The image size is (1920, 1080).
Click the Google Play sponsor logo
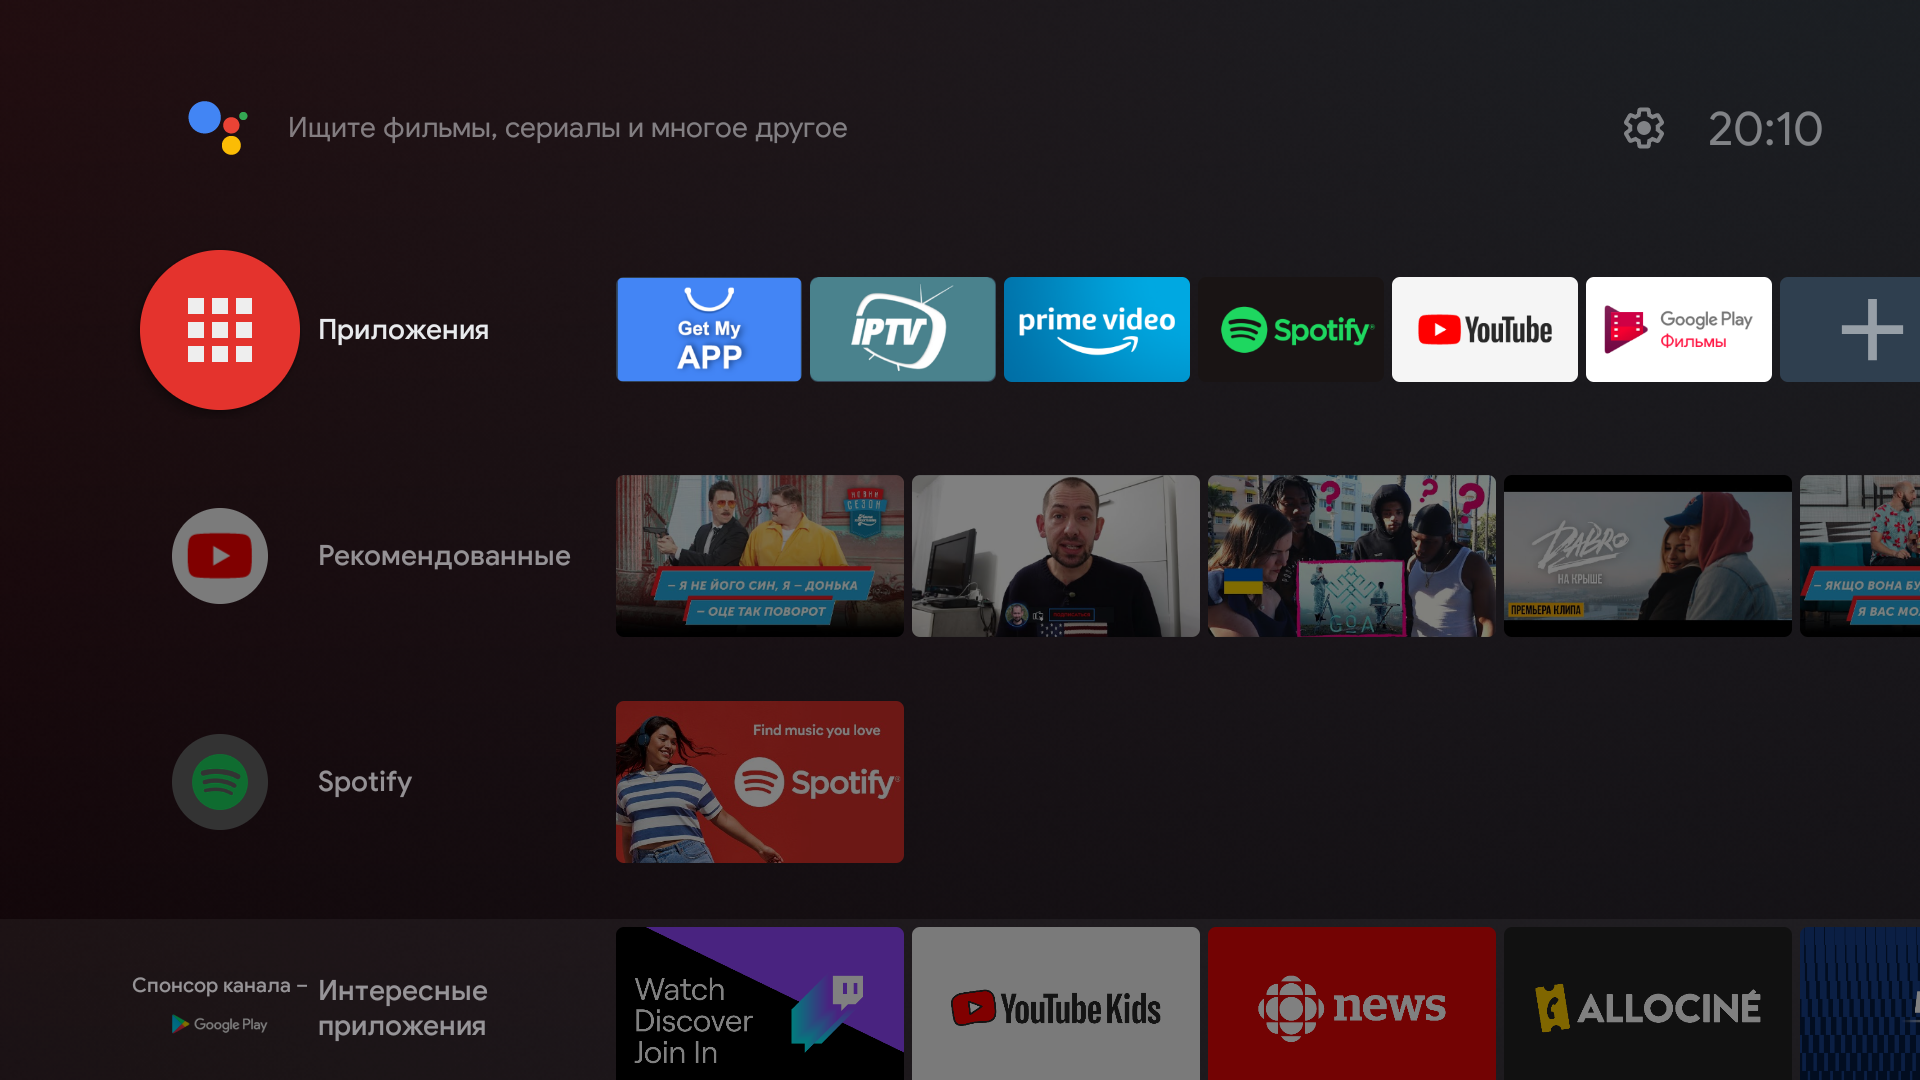tap(220, 1024)
